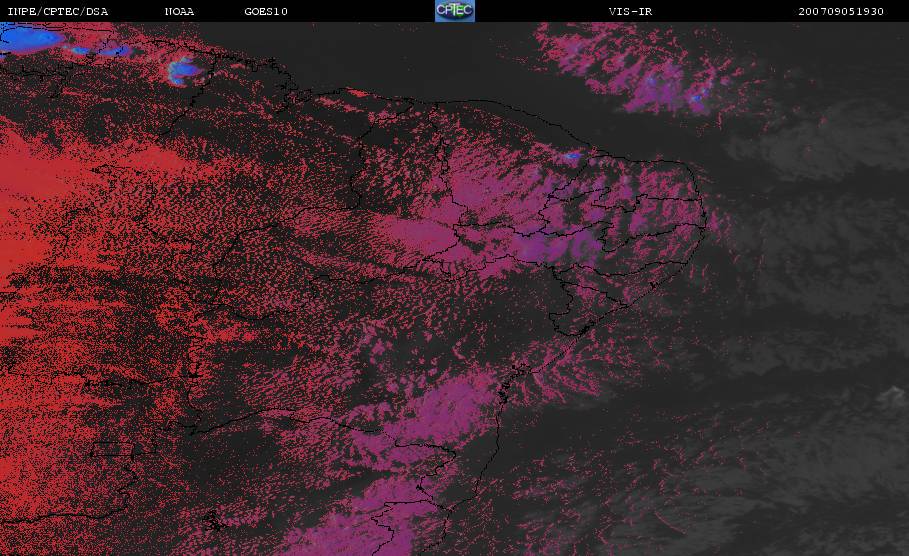Screen dimensions: 909x556
Task: Click the CPTEC logo in the header
Action: [454, 10]
